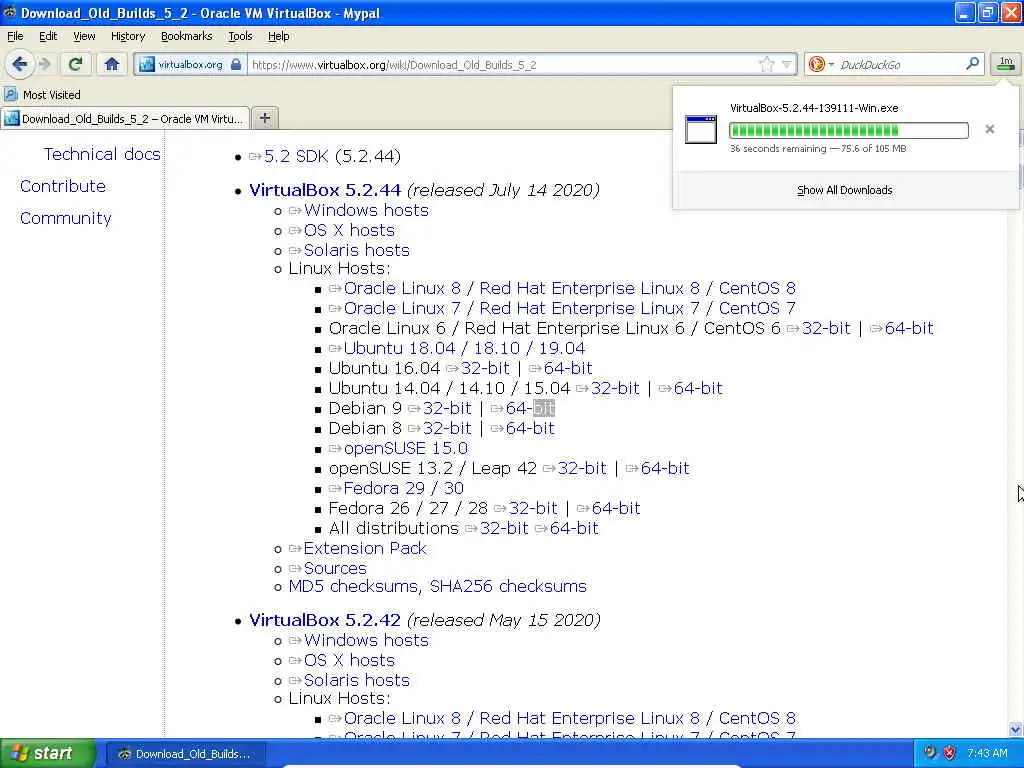Download Ubuntu 16.04 64-bit package
1024x768 pixels.
(x=568, y=368)
